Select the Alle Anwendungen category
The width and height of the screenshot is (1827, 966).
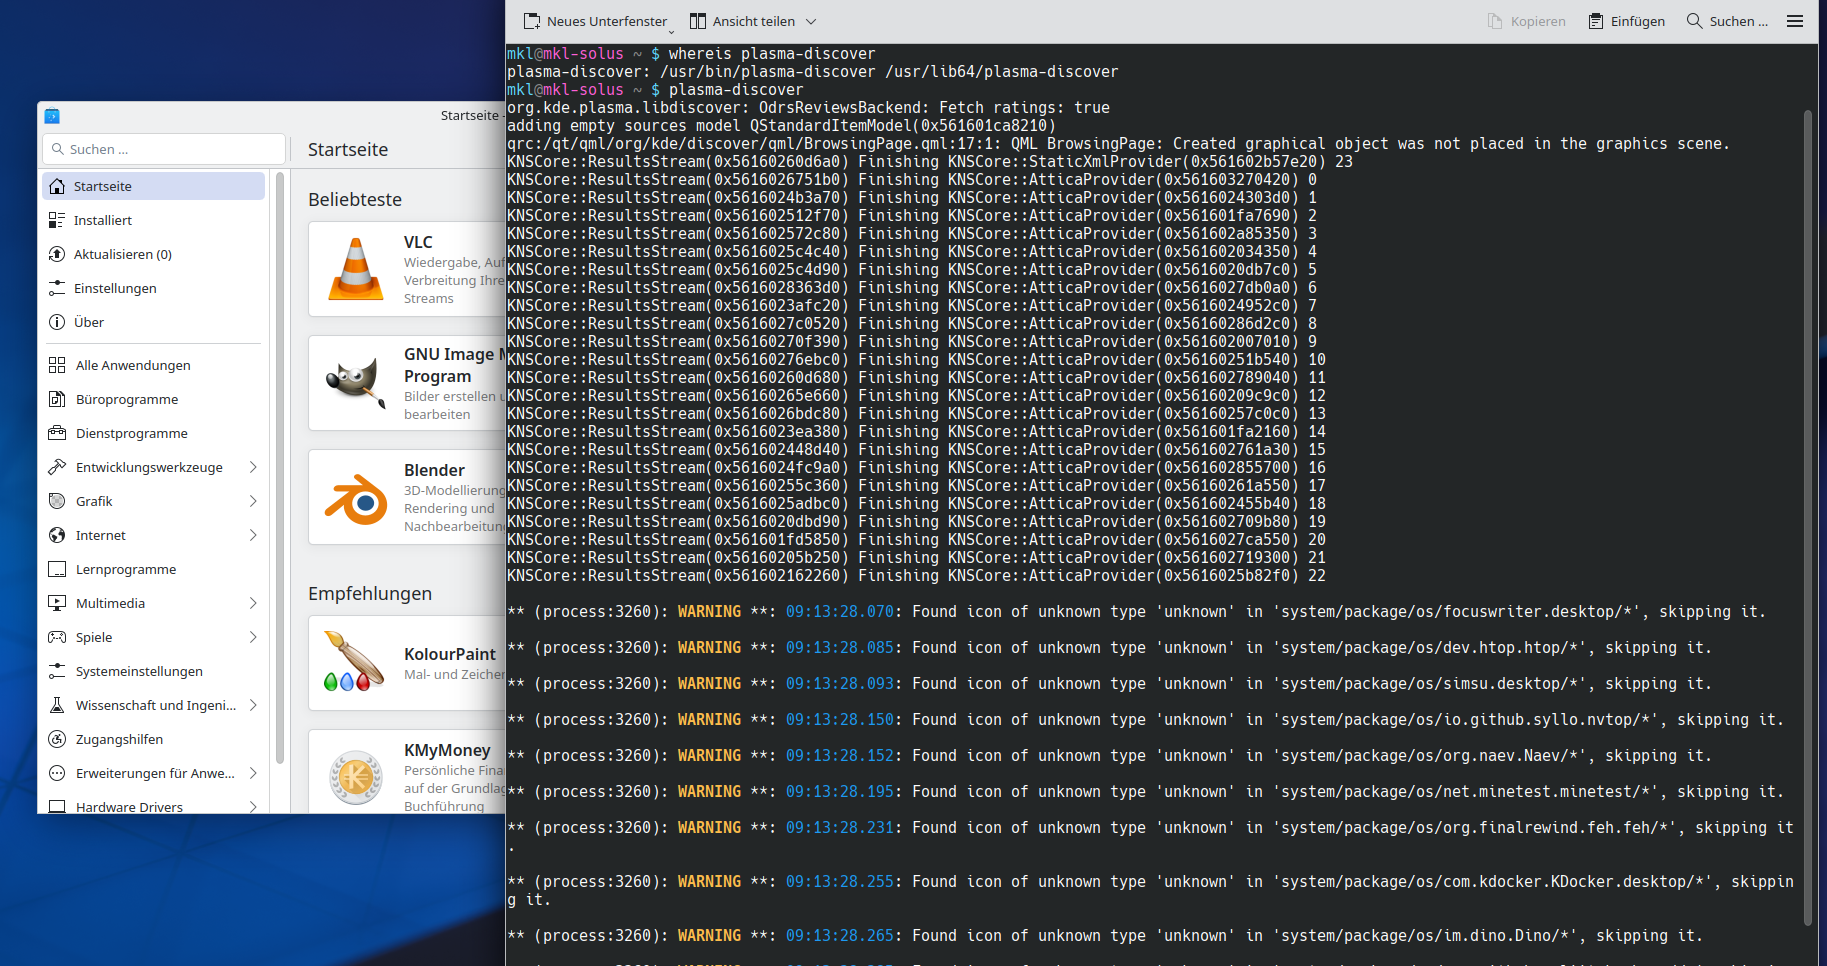click(x=132, y=365)
